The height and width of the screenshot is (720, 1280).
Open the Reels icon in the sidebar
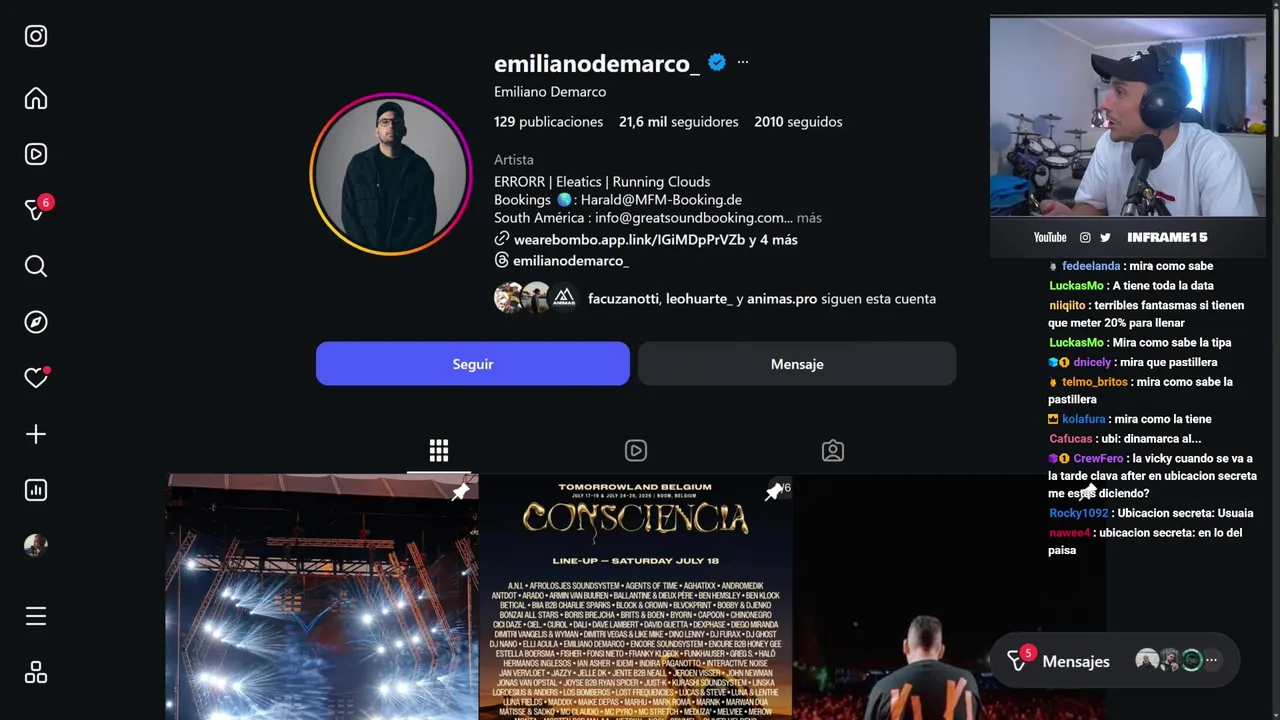(36, 154)
